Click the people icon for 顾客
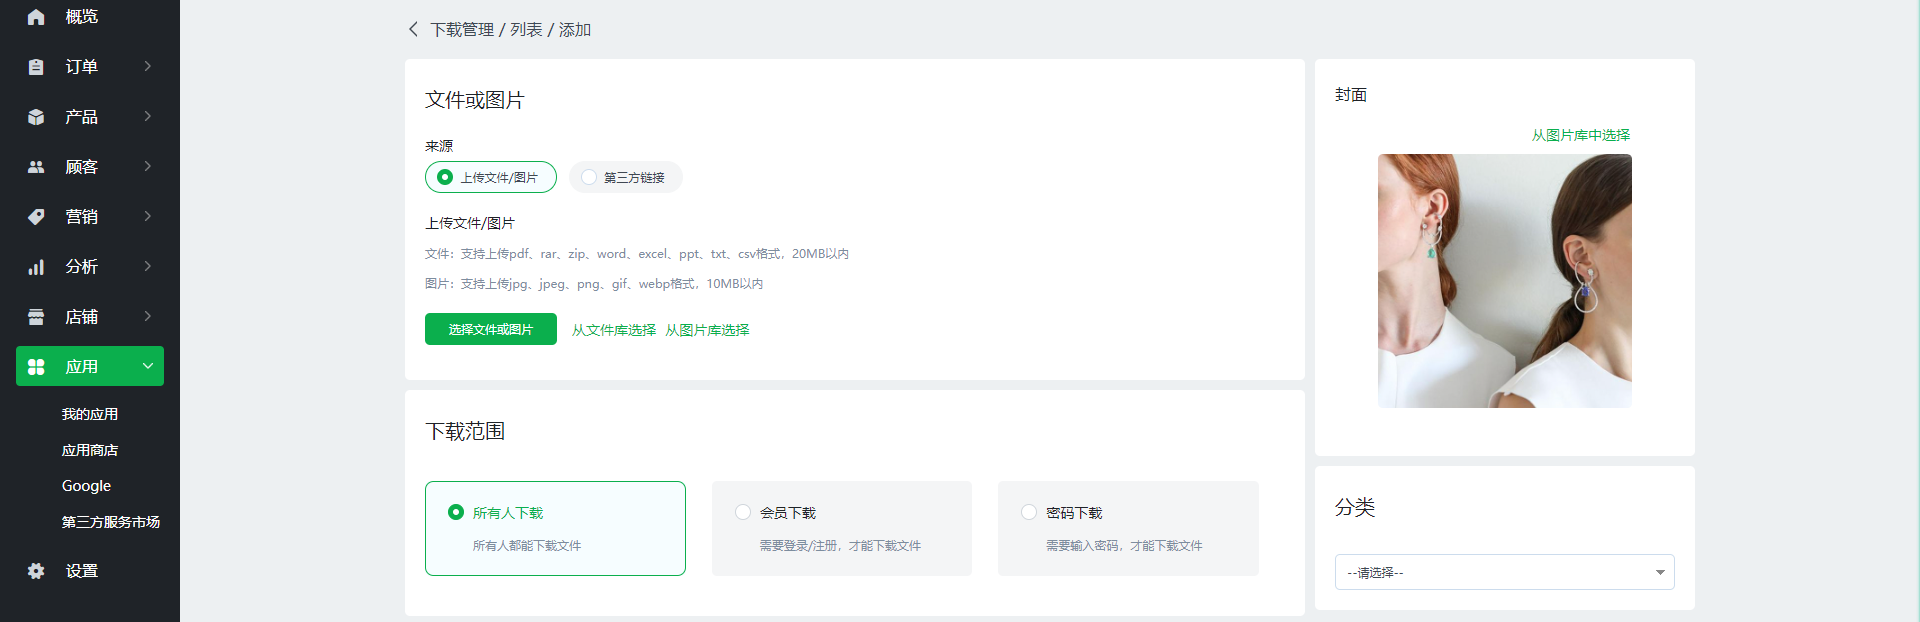The width and height of the screenshot is (1920, 622). pos(36,167)
